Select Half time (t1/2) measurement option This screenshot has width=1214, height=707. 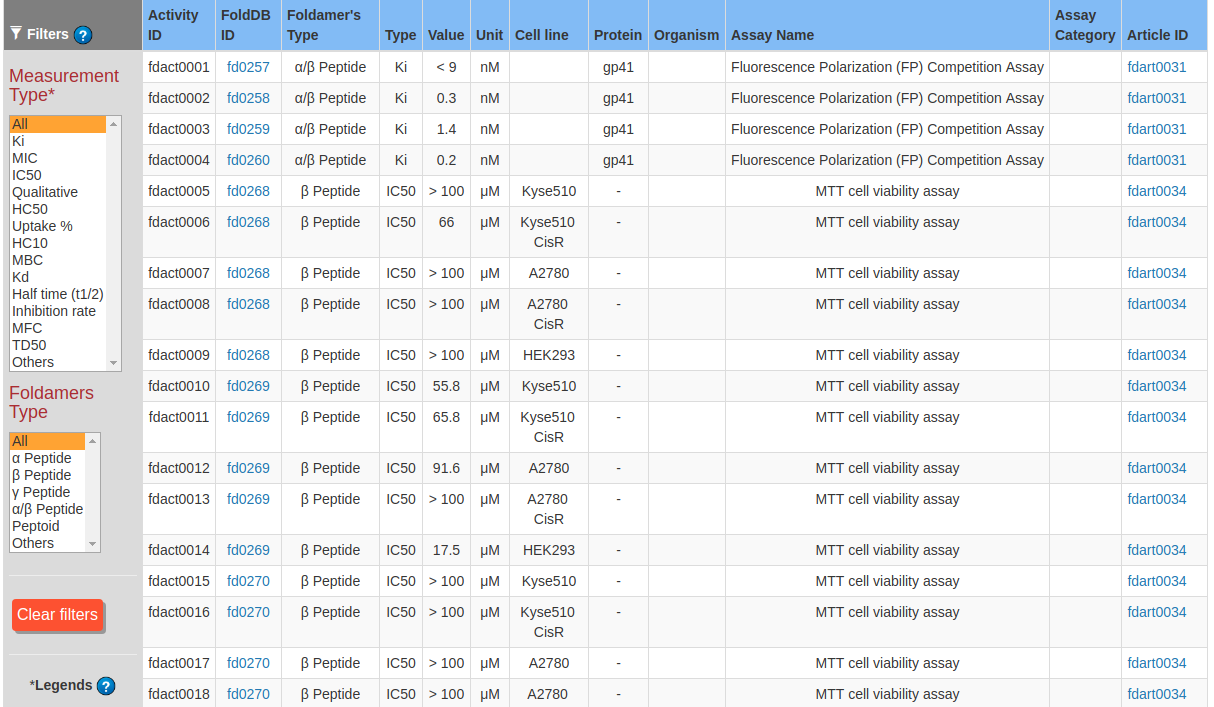coord(57,294)
